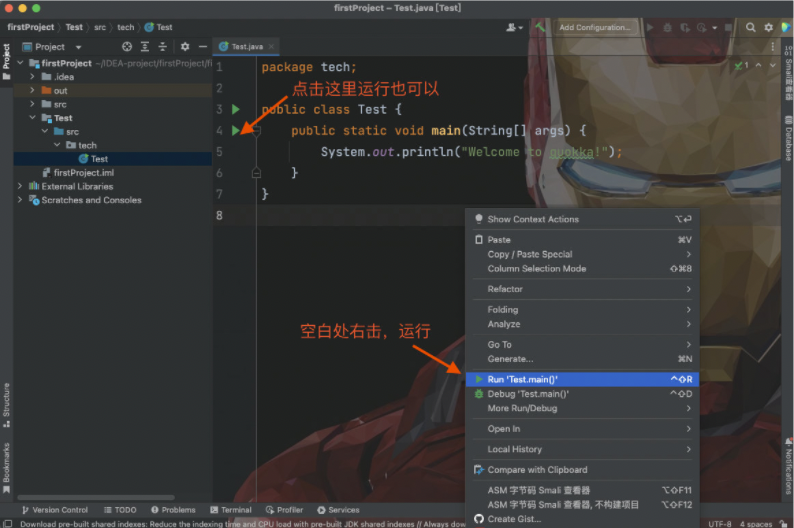Toggle the Terminal tool window
Image resolution: width=794 pixels, height=528 pixels.
(231, 510)
